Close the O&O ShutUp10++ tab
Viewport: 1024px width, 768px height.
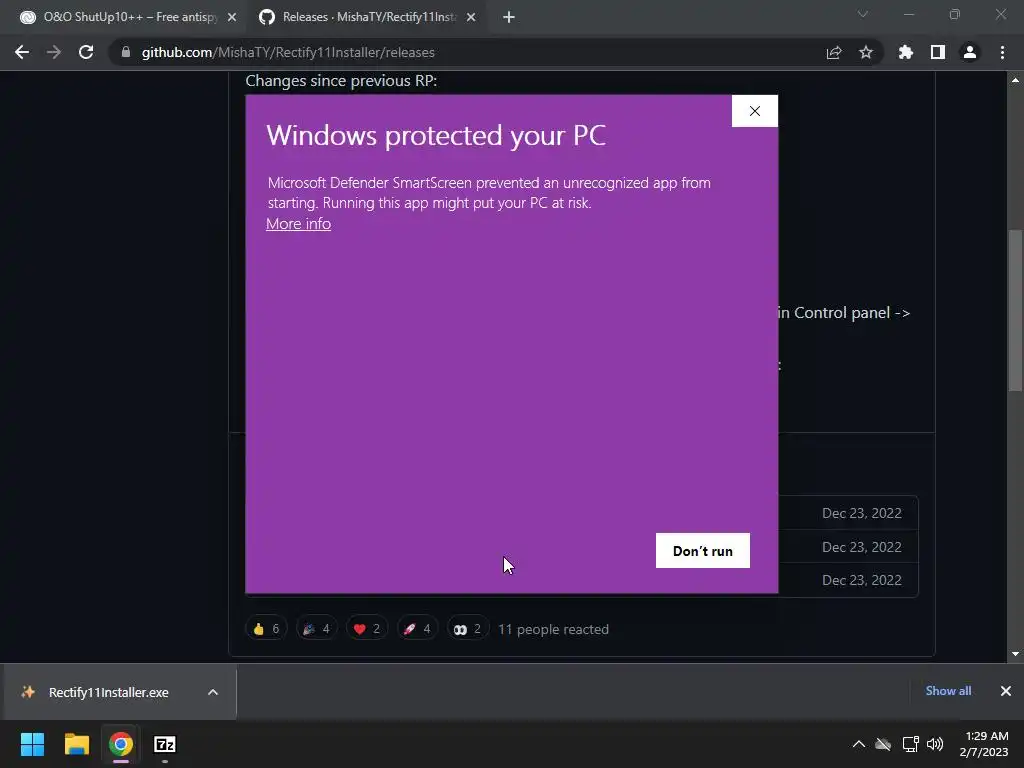click(232, 17)
